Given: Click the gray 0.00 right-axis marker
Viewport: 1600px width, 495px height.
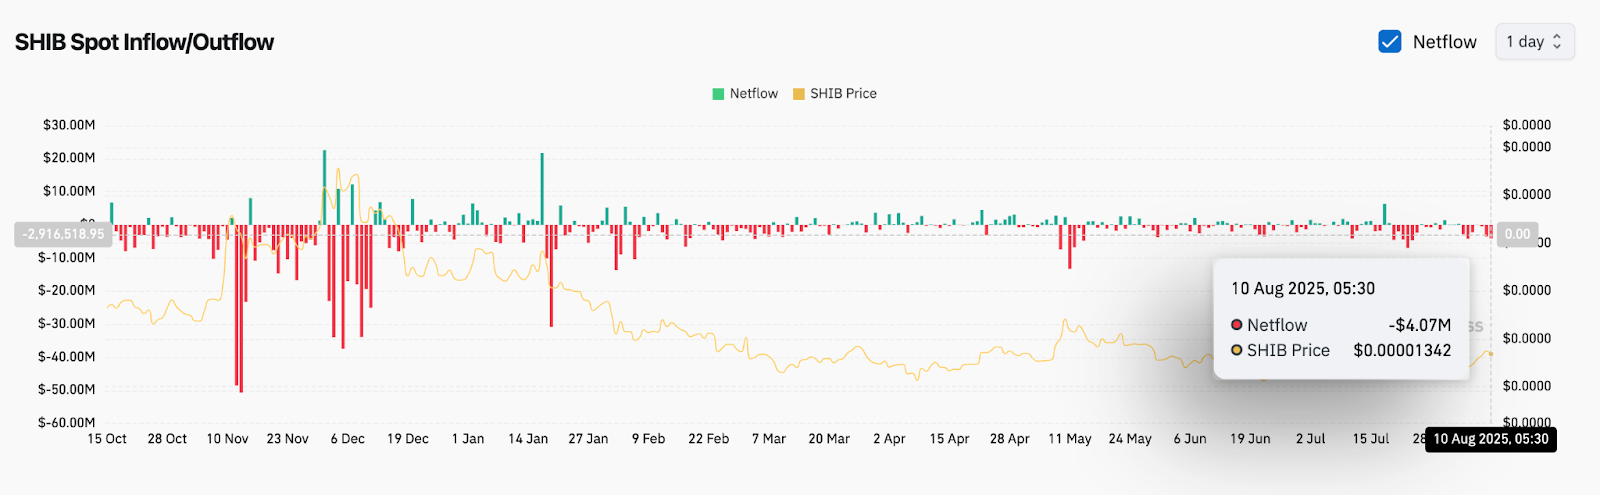Looking at the screenshot, I should [1517, 234].
